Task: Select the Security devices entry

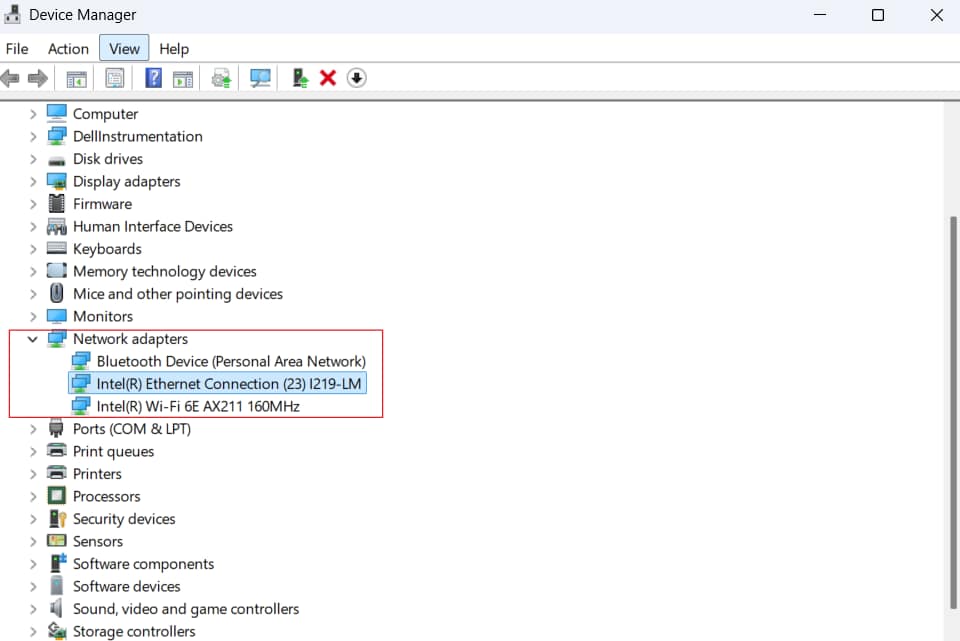Action: 124,519
